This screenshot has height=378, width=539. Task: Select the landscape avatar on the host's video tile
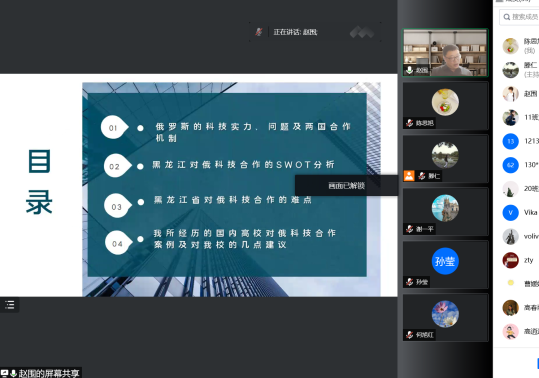[x=445, y=155]
